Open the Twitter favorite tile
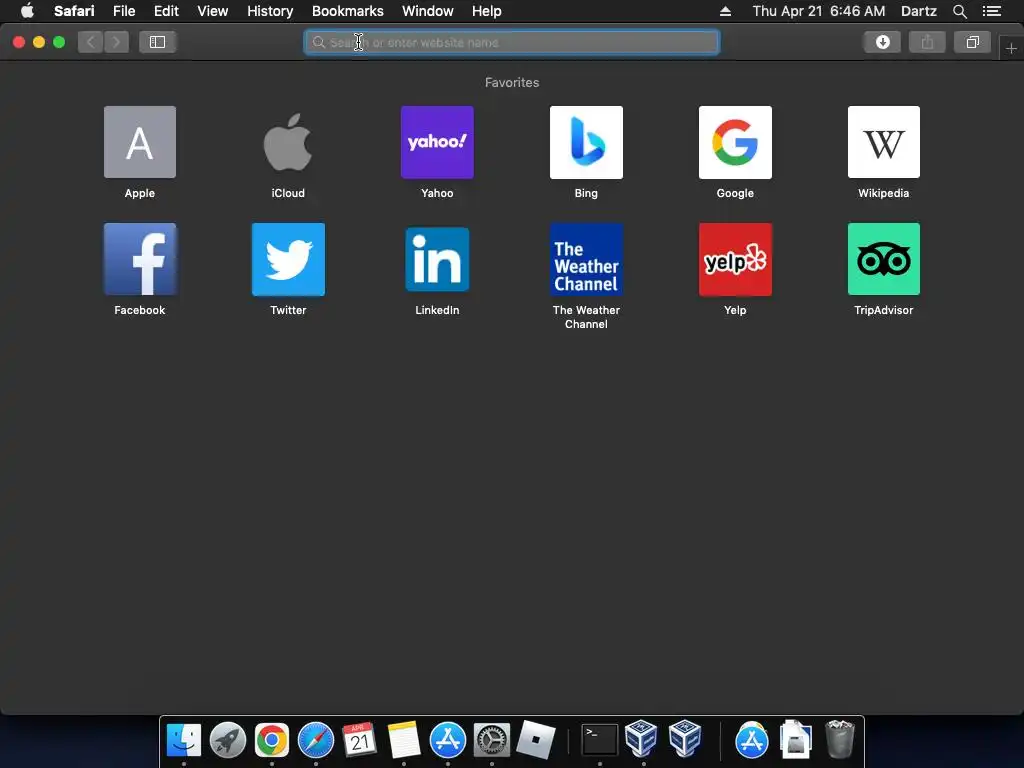 pyautogui.click(x=288, y=259)
